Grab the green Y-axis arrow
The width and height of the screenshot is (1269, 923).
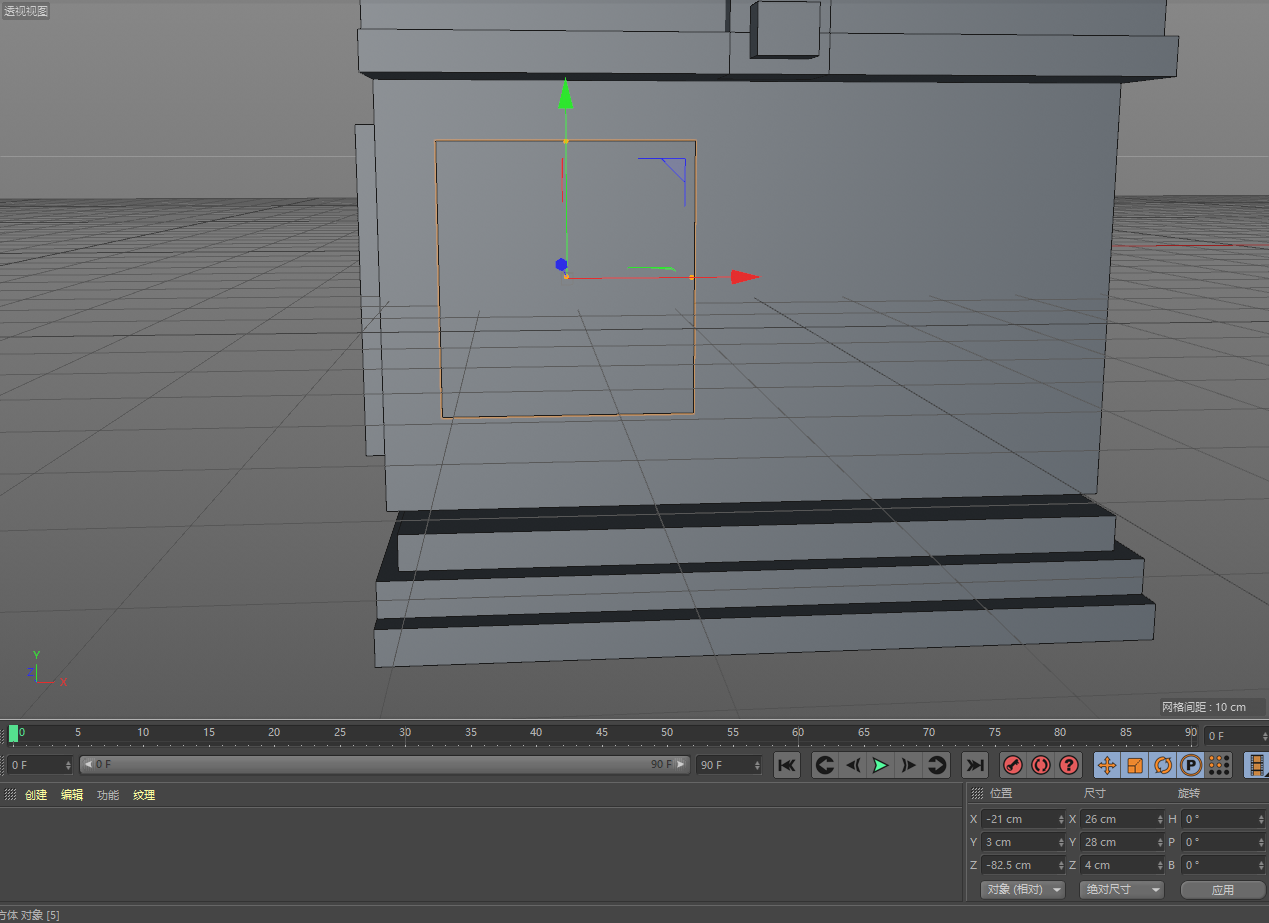click(x=566, y=93)
